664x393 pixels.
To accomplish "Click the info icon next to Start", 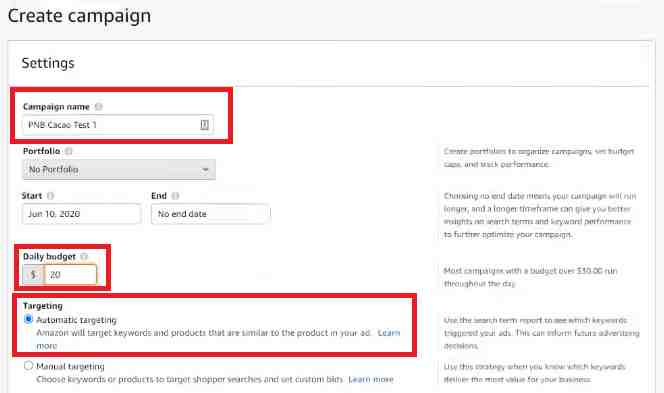I will pos(50,196).
